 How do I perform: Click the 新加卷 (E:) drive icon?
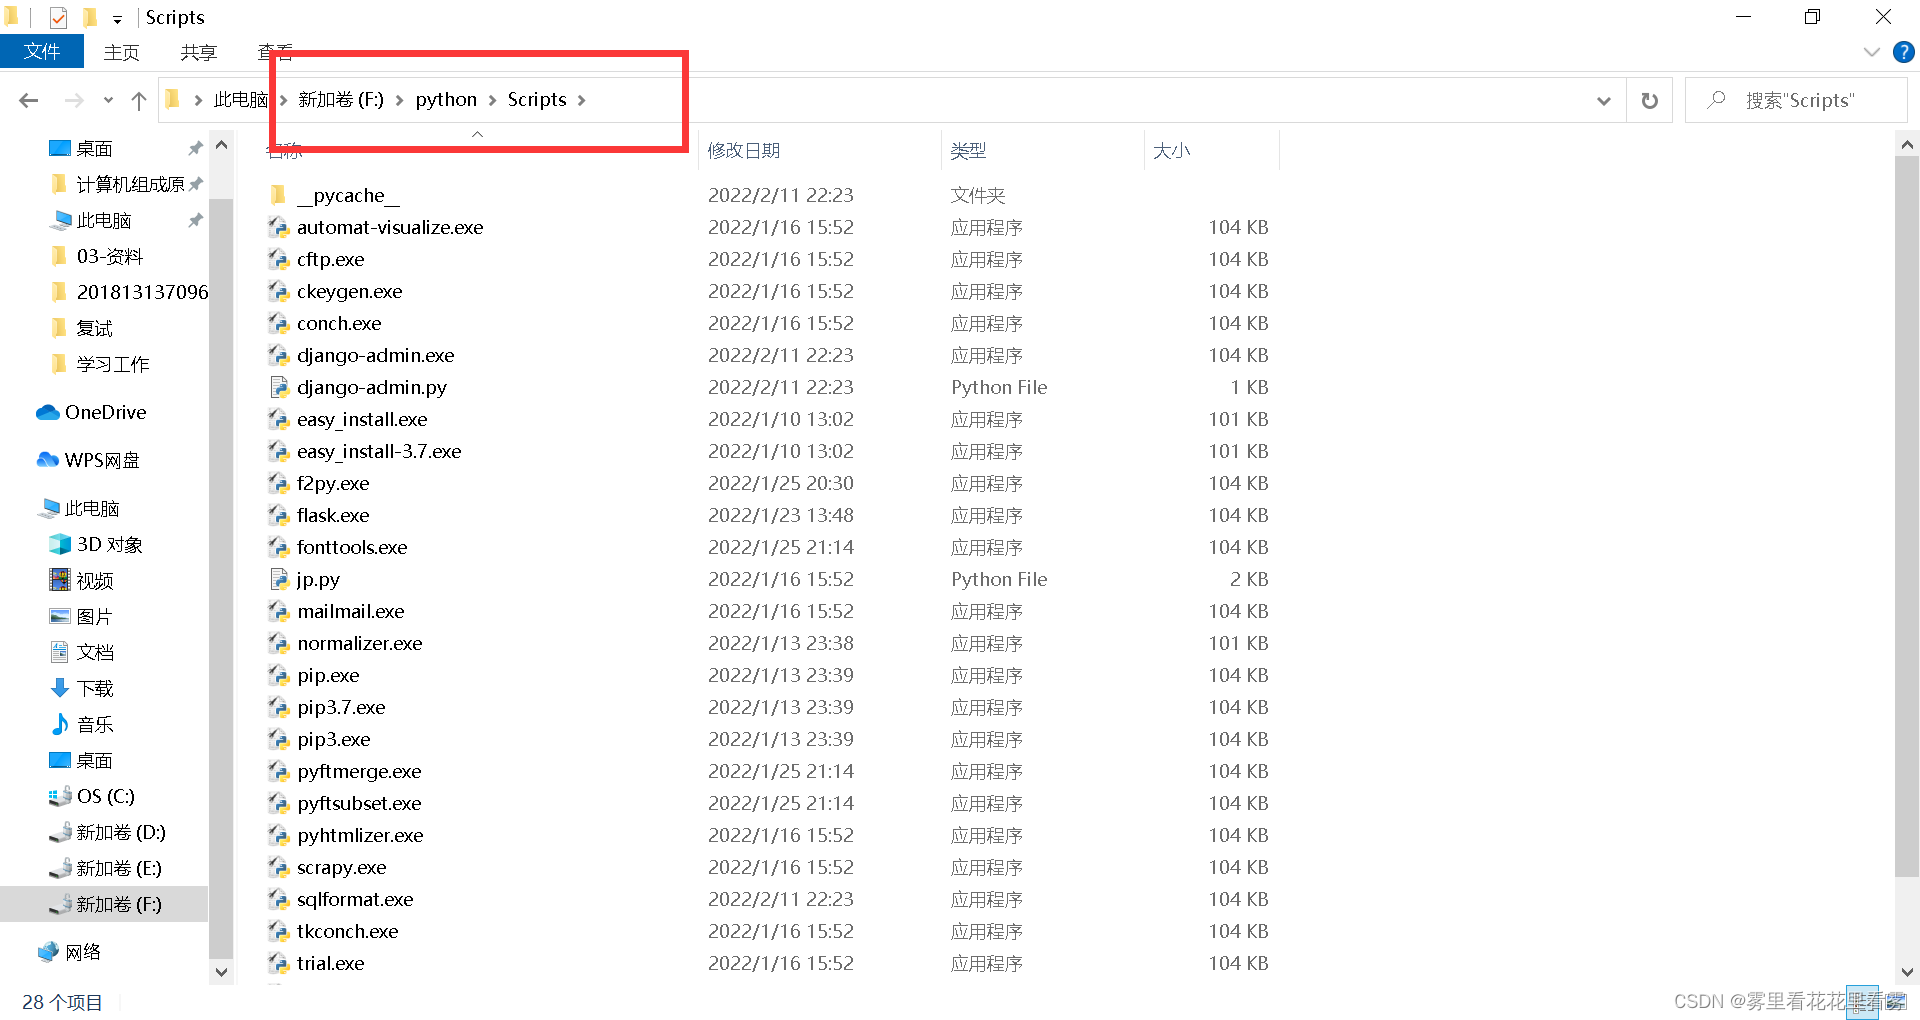[x=60, y=868]
